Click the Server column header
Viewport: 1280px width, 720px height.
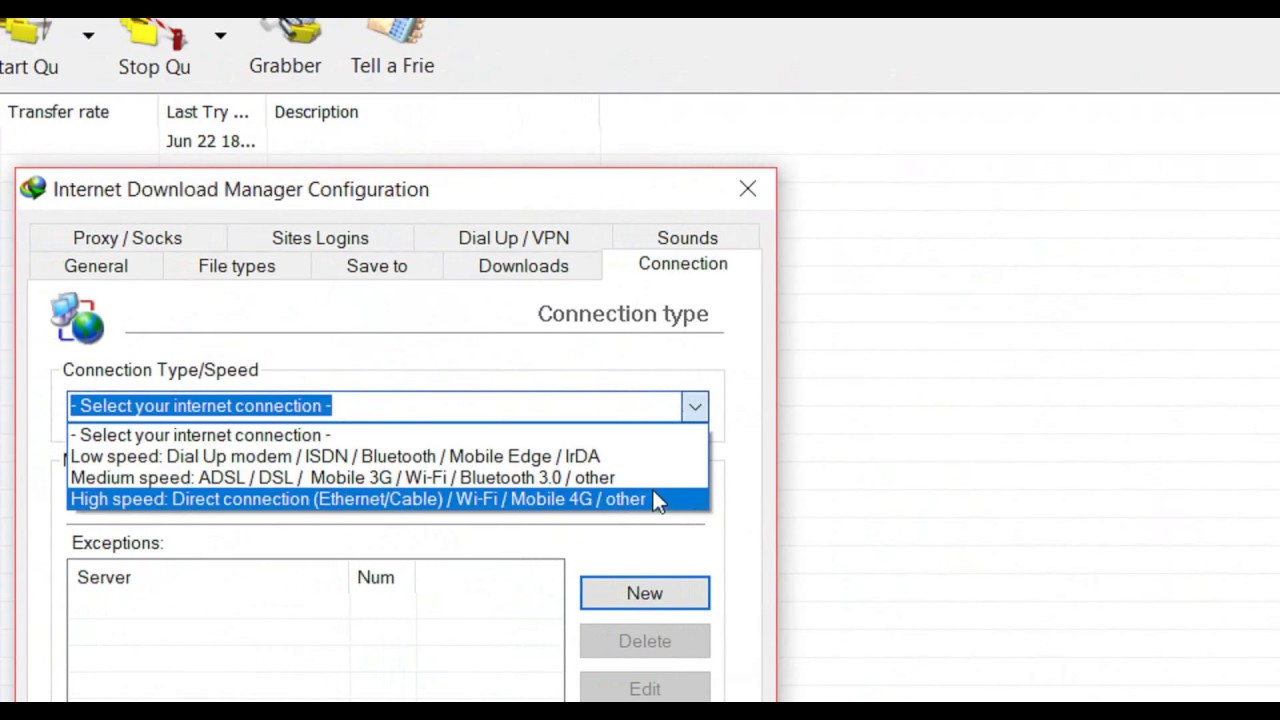coord(208,577)
